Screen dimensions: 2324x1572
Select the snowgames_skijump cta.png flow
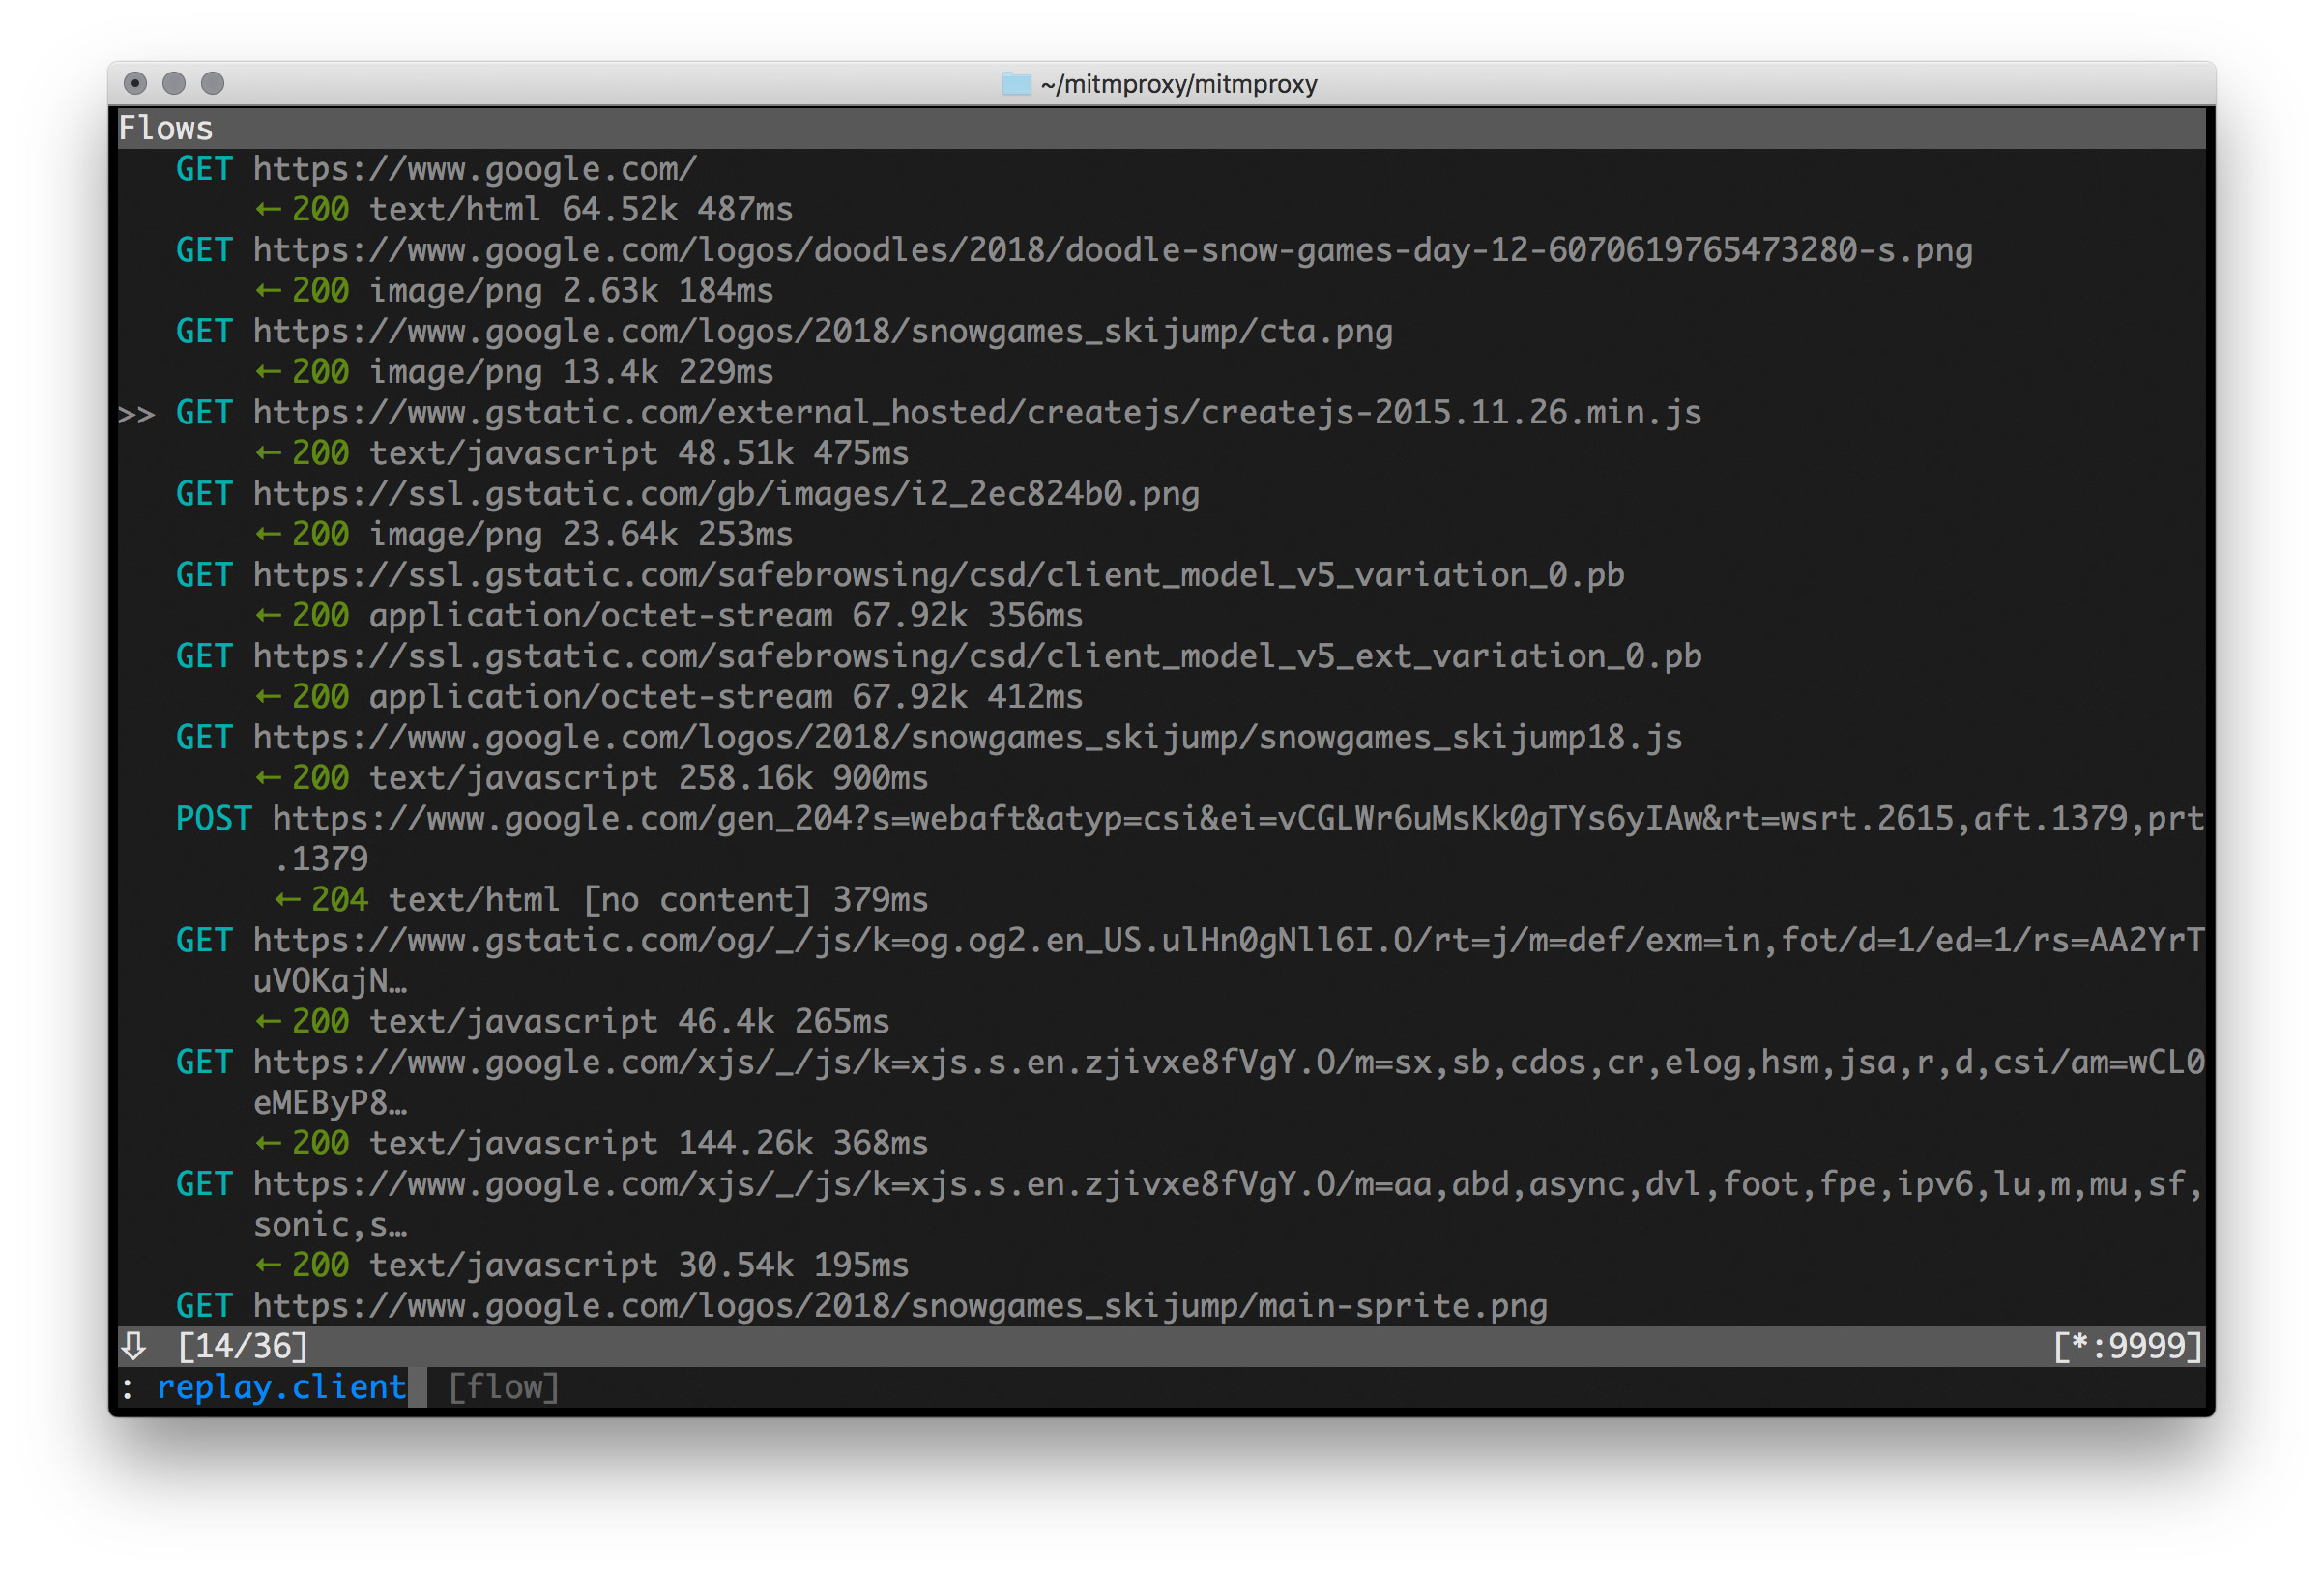click(x=820, y=331)
